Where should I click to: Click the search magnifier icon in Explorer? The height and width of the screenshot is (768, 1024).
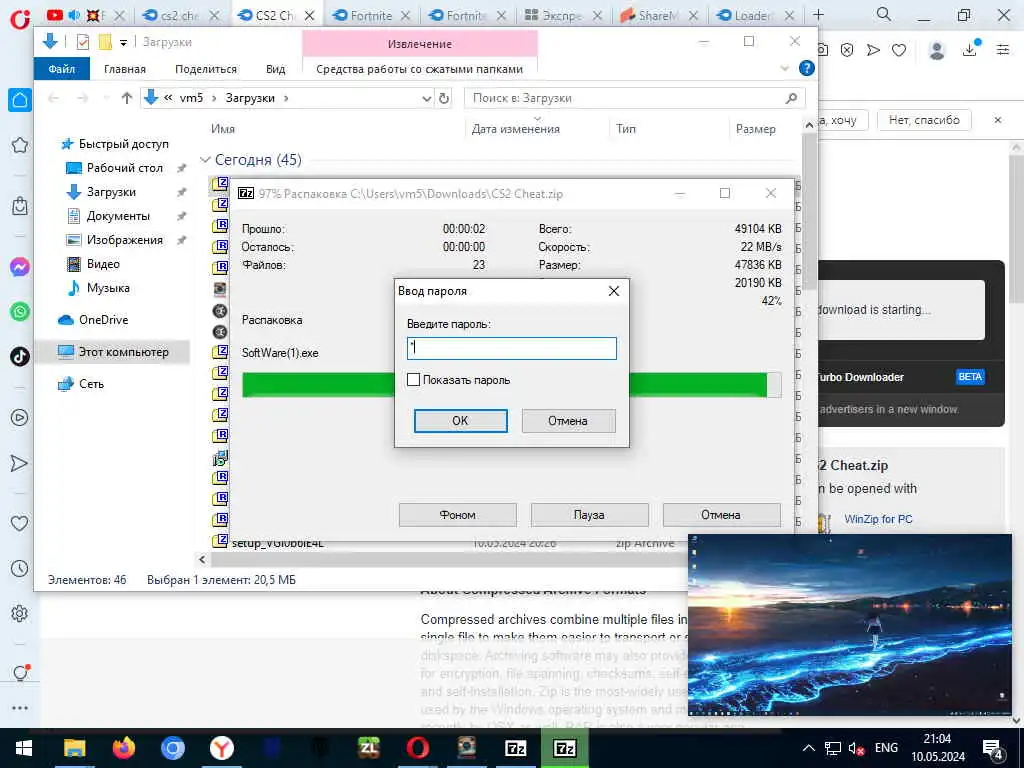[x=792, y=98]
